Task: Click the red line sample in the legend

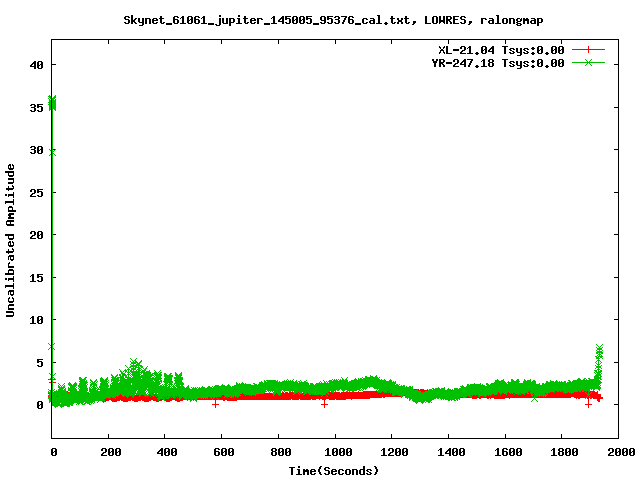Action: (x=589, y=49)
